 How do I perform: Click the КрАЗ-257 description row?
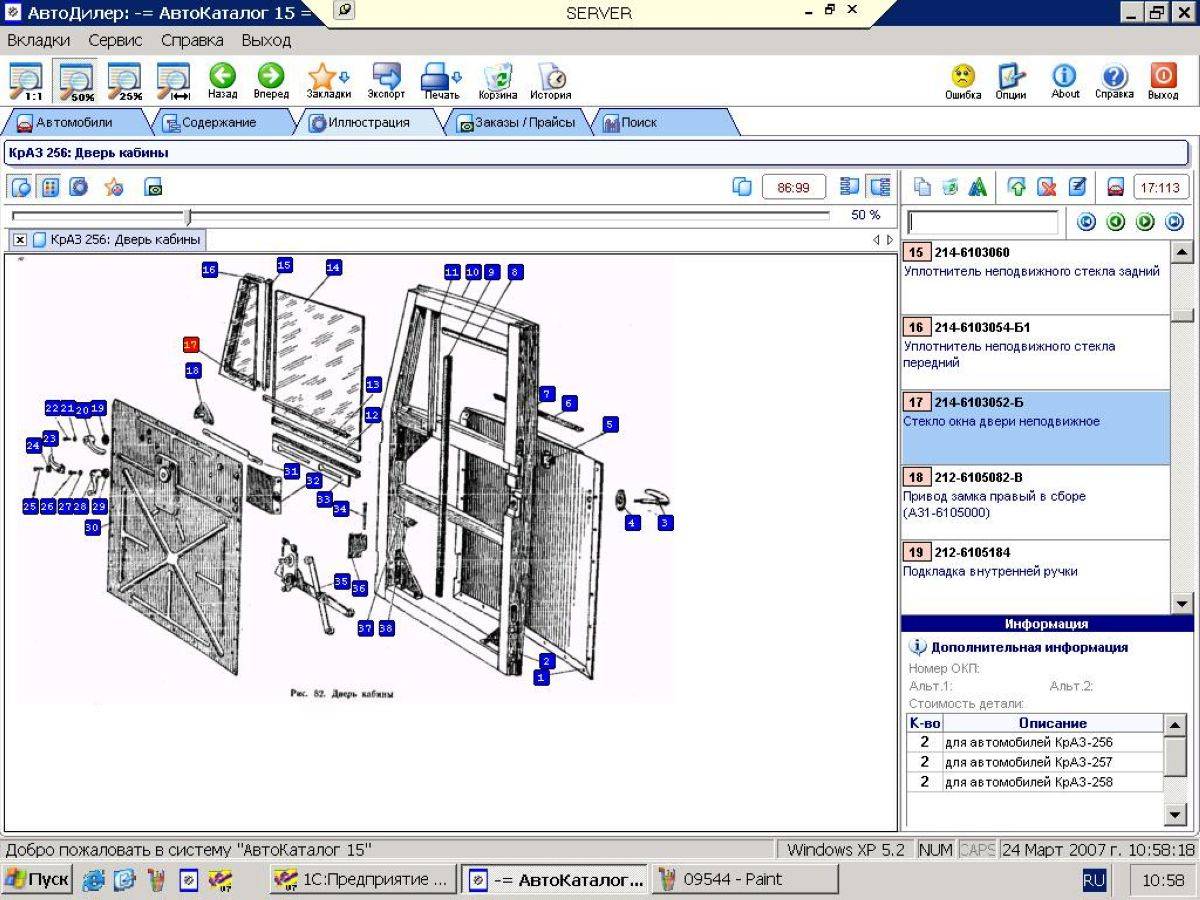[1035, 762]
